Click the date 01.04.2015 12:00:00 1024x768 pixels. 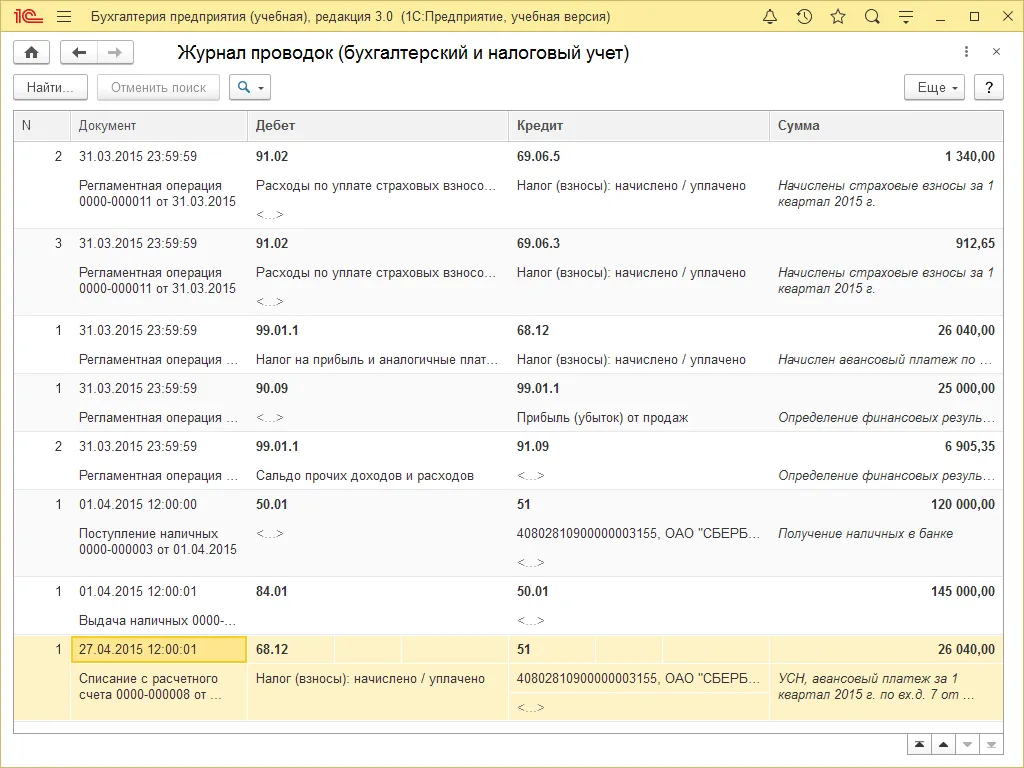coord(138,505)
